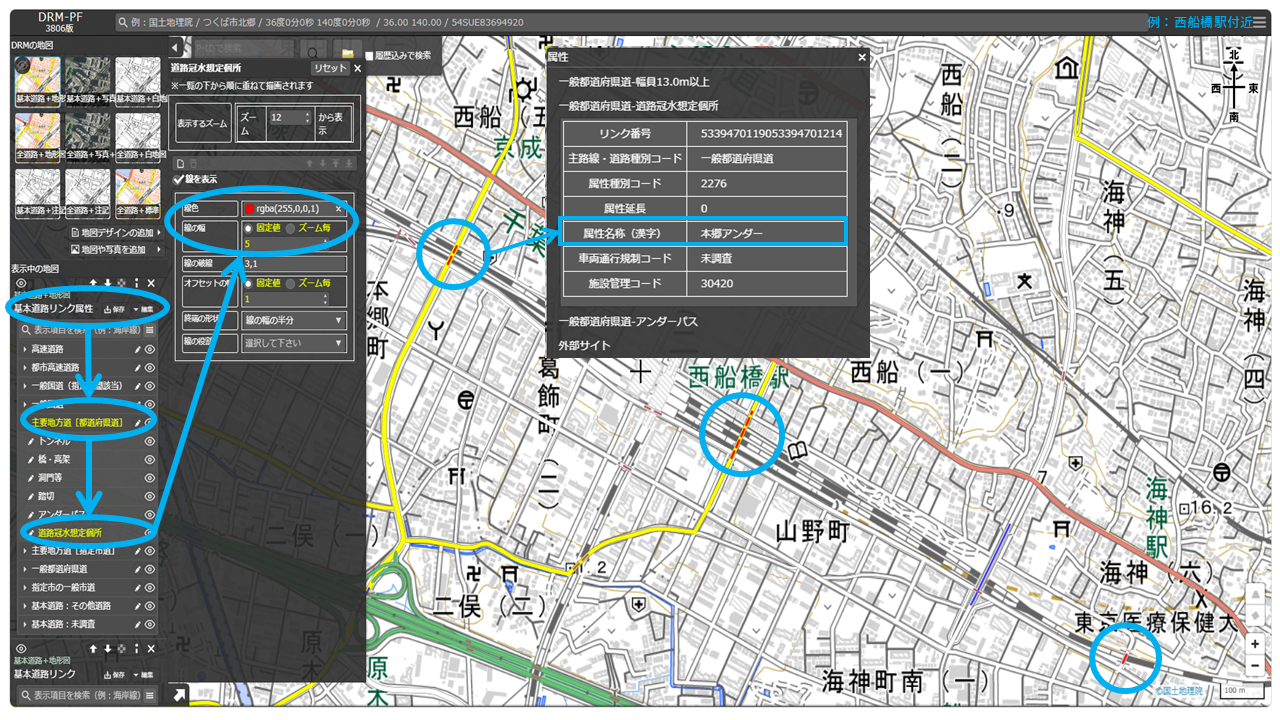Select ズーム毎 radio for 線の幅

pyautogui.click(x=291, y=228)
